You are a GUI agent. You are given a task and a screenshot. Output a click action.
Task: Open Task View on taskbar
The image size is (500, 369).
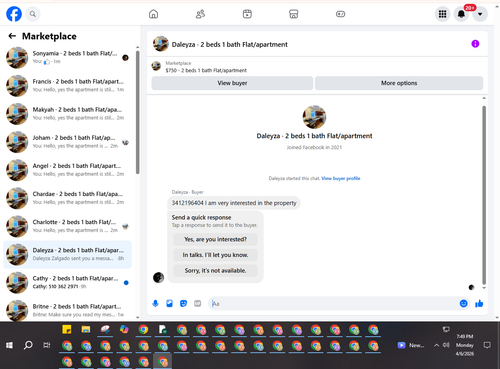(x=47, y=345)
